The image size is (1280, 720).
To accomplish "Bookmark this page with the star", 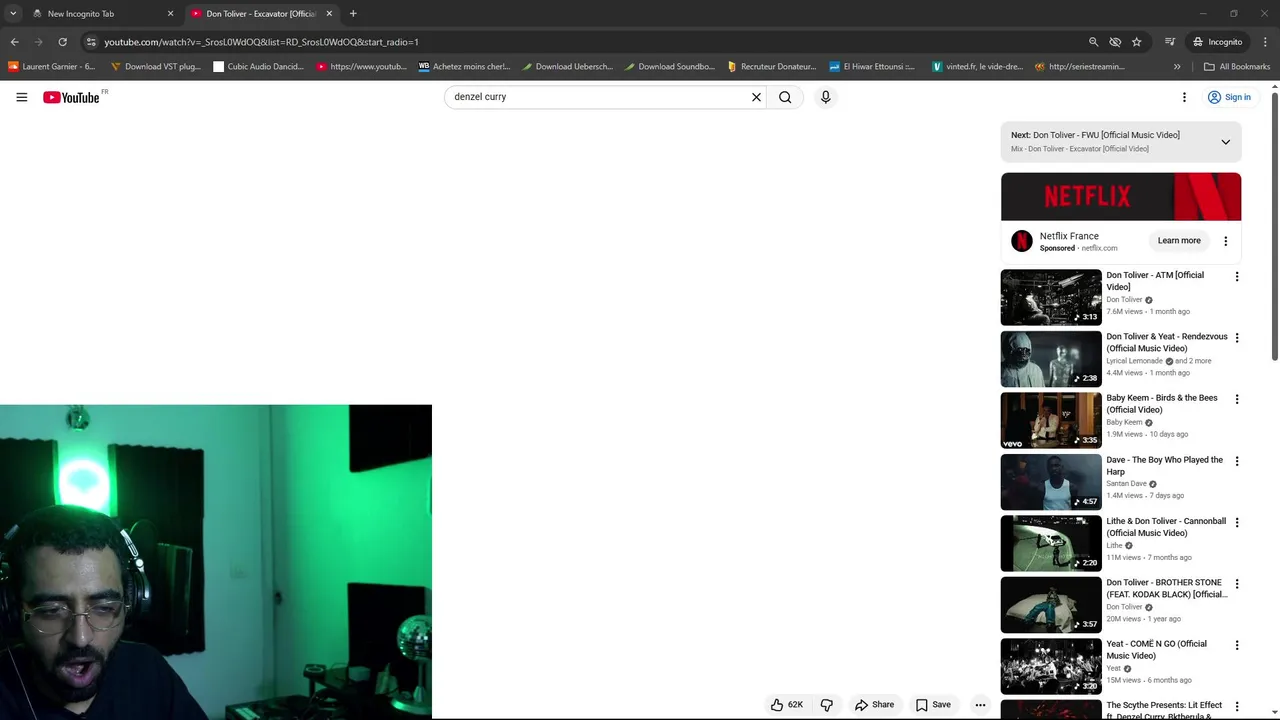I will 1137,42.
